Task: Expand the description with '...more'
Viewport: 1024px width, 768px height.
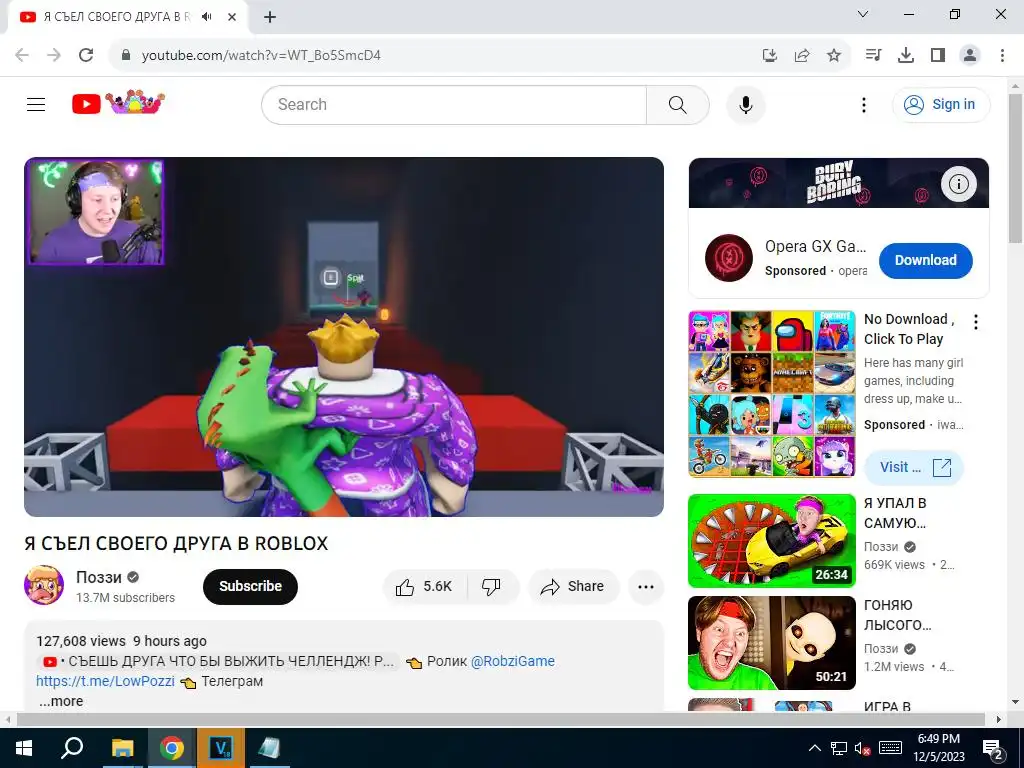Action: [61, 701]
